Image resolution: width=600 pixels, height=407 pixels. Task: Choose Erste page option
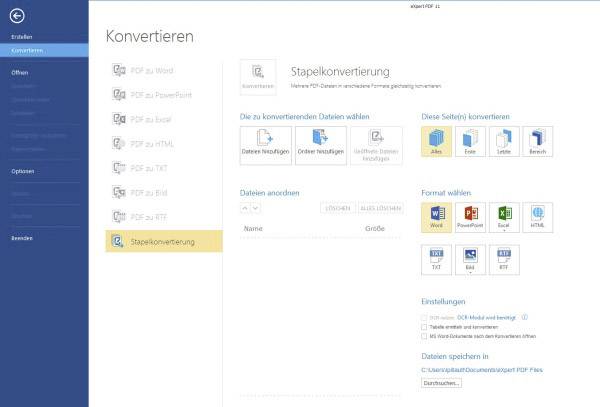coord(470,142)
